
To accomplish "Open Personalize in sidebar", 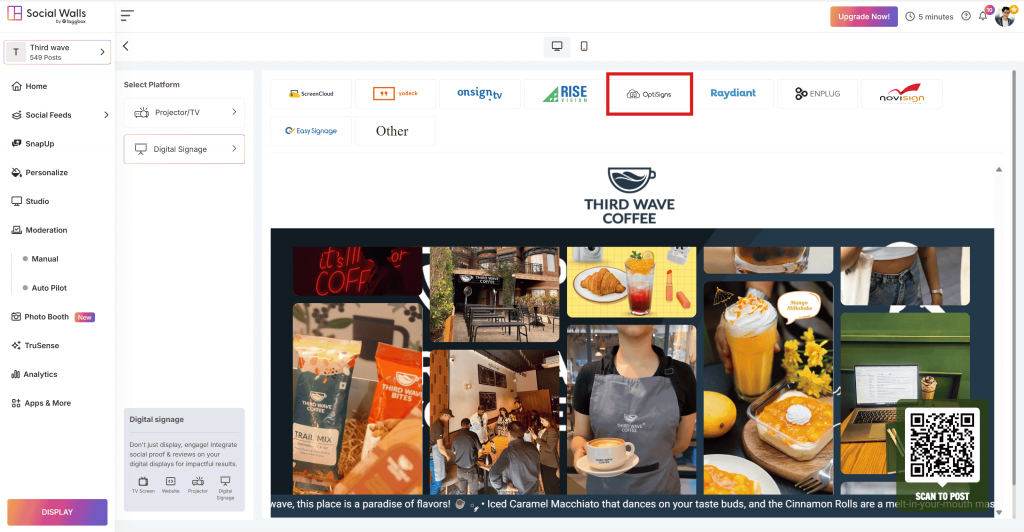I will (x=40, y=172).
